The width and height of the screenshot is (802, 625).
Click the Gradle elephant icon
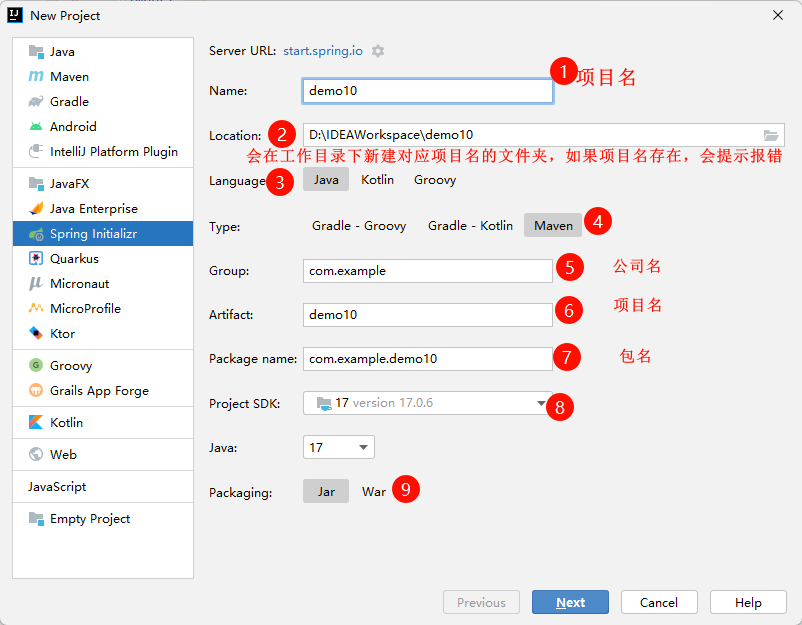click(x=36, y=101)
